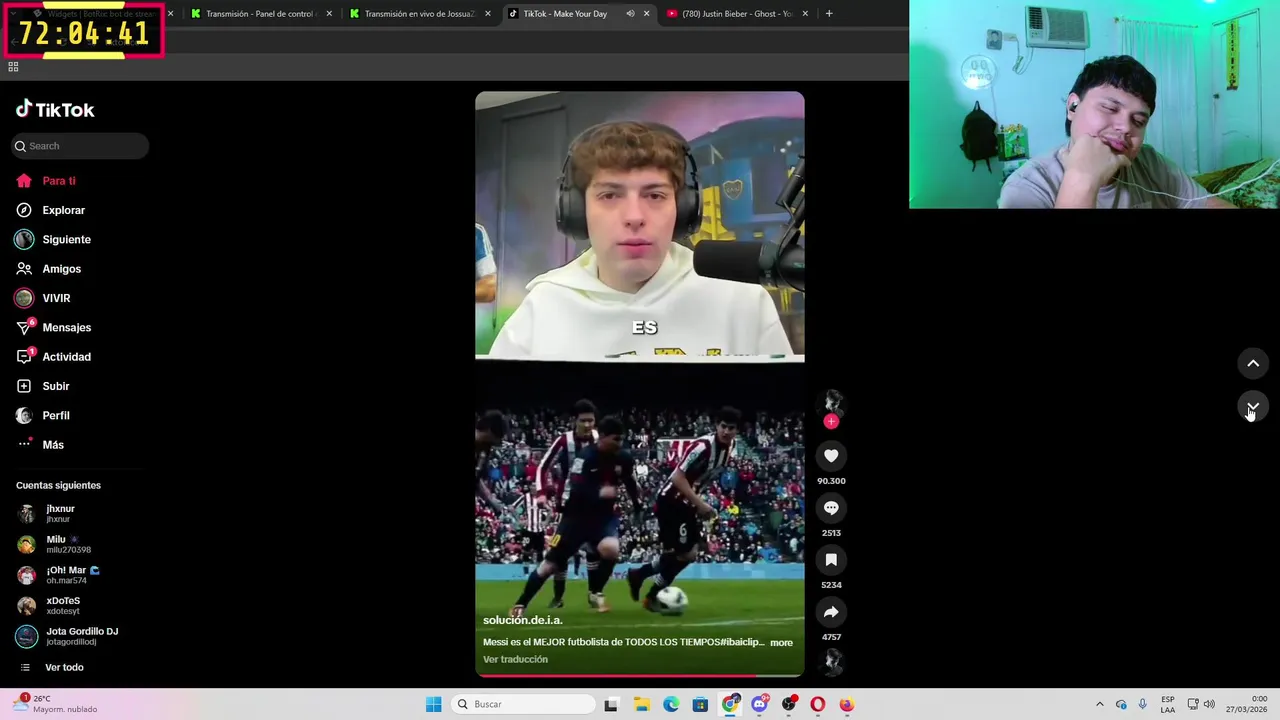Open the video creator's avatar

tap(831, 402)
